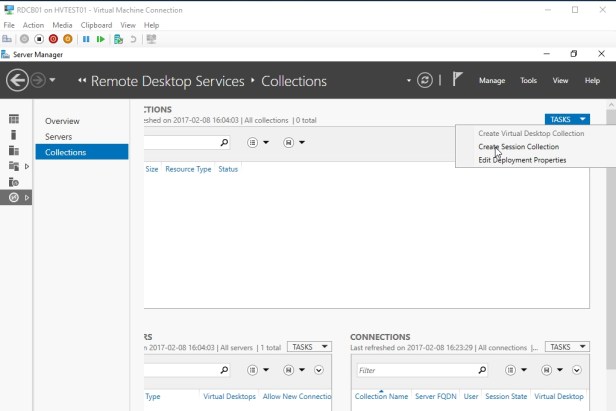The width and height of the screenshot is (616, 411).
Task: Open the Collections TASKS dropdown
Action: (567, 119)
